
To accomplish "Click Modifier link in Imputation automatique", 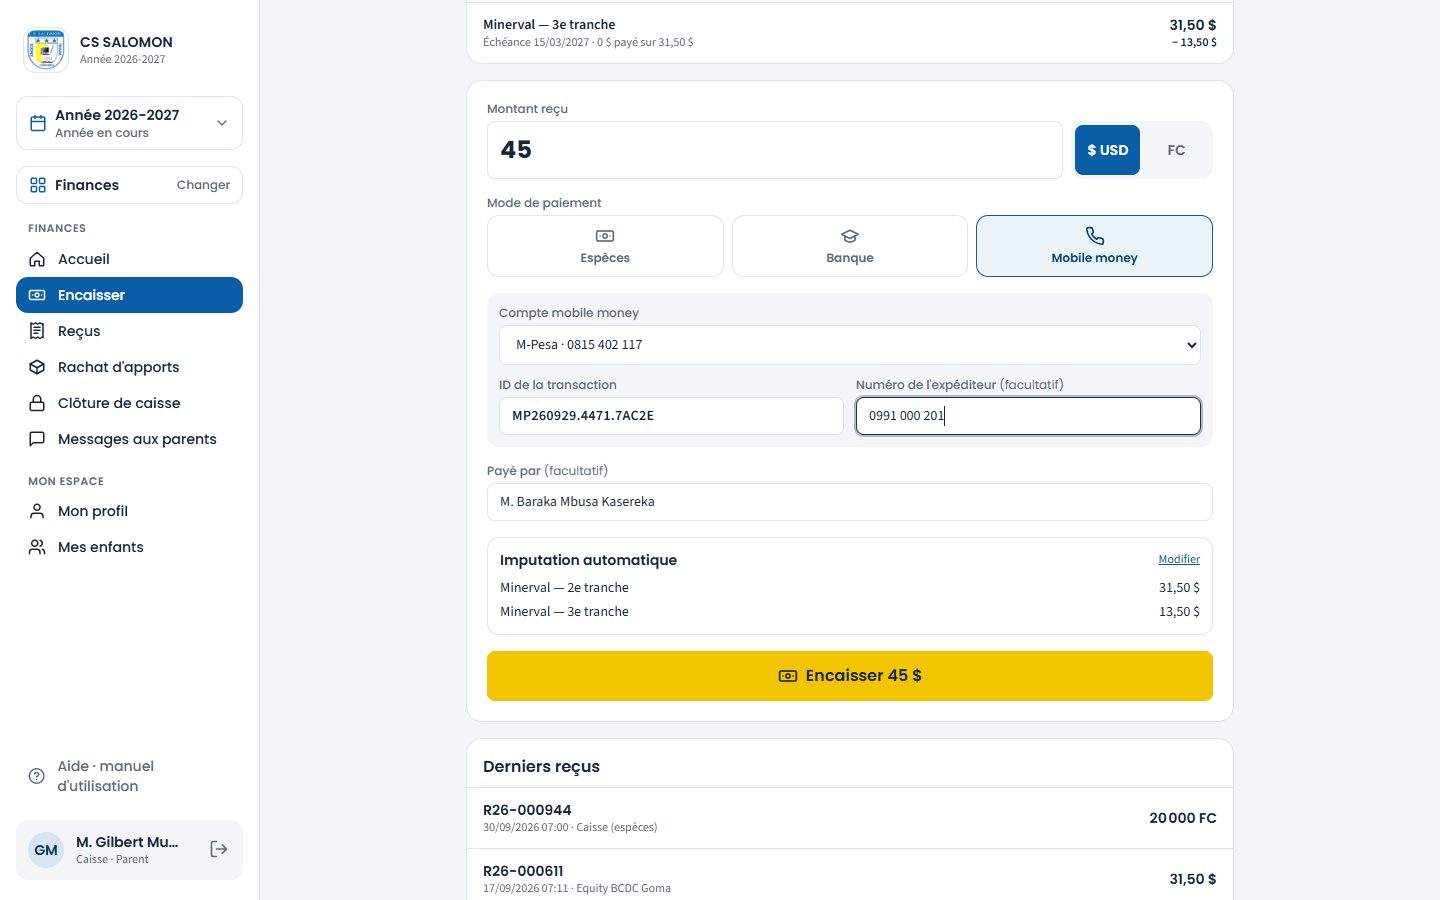I will 1179,559.
